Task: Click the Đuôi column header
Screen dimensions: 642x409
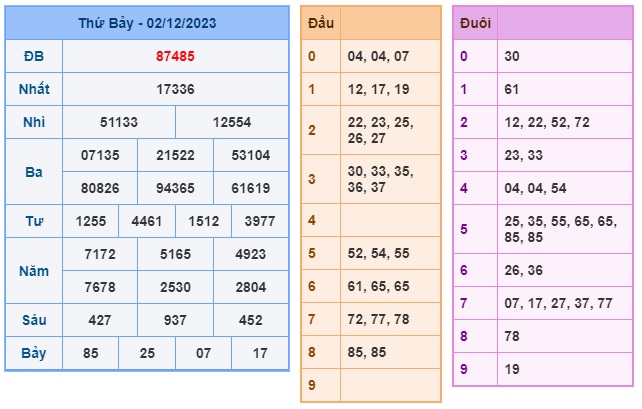Action: click(475, 23)
